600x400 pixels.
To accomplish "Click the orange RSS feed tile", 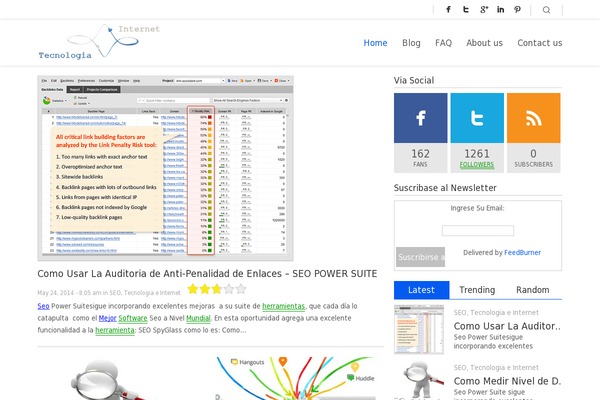I will coord(533,118).
